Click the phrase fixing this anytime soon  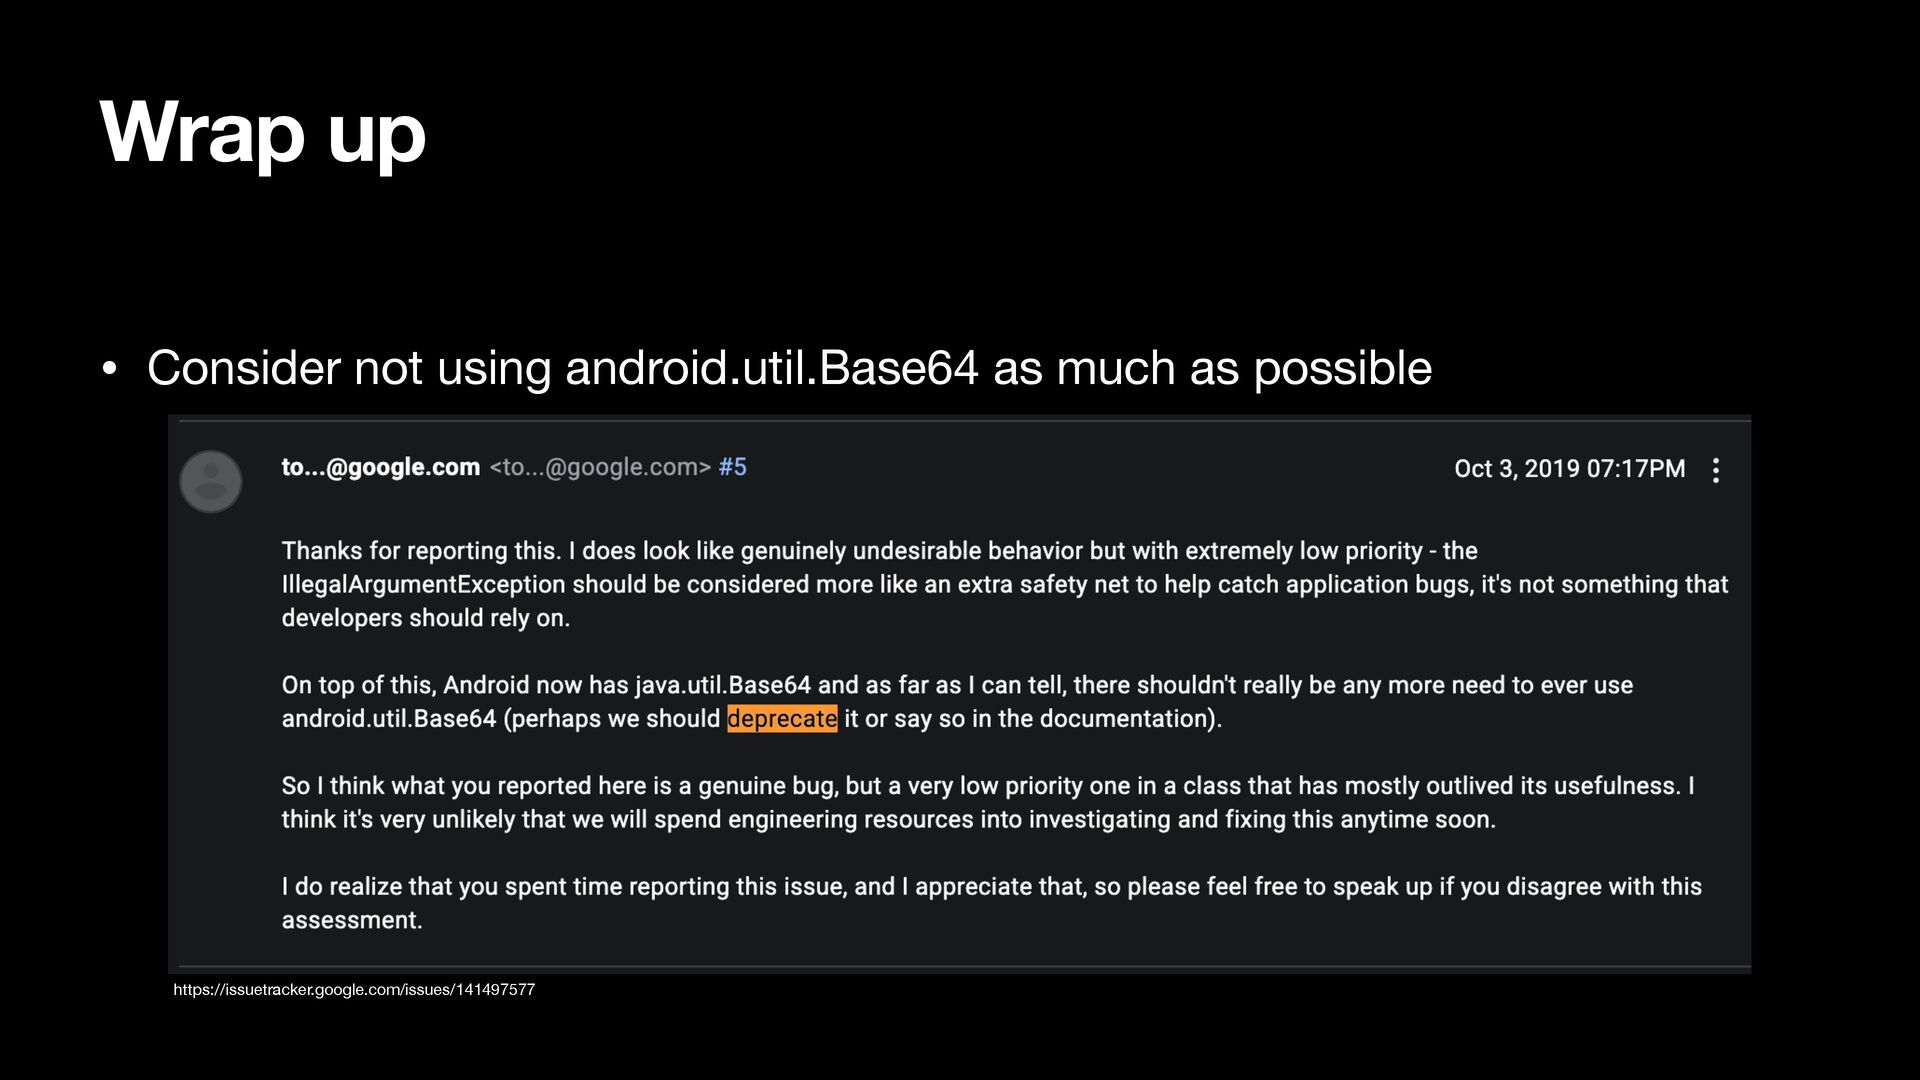tap(1360, 819)
